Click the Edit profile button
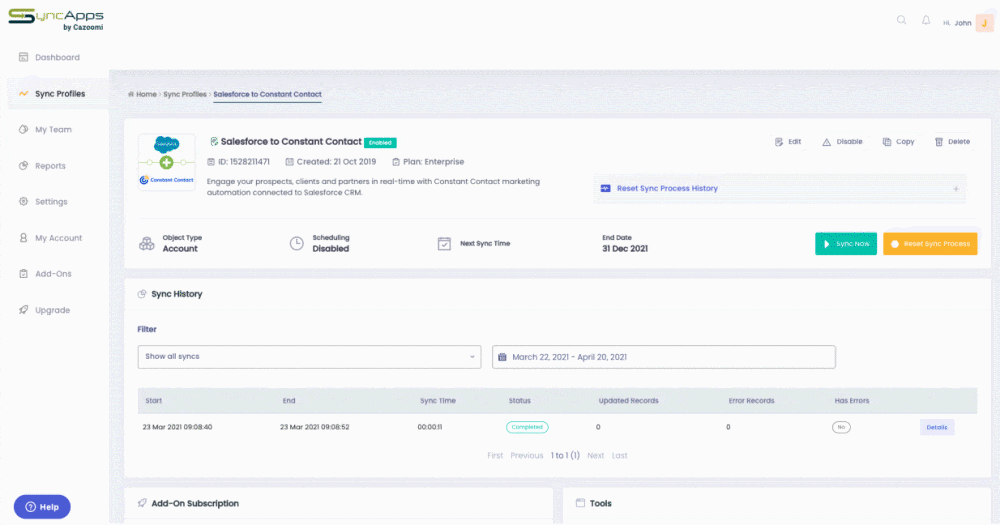Viewport: 1000px width, 525px height. tap(788, 142)
